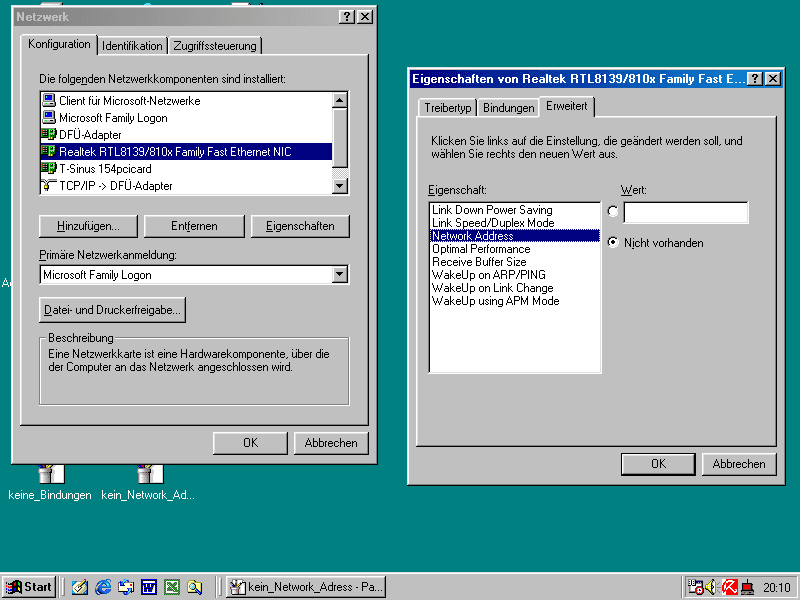Click adapter icon beside T-Sinus 154pcicard

pos(49,168)
